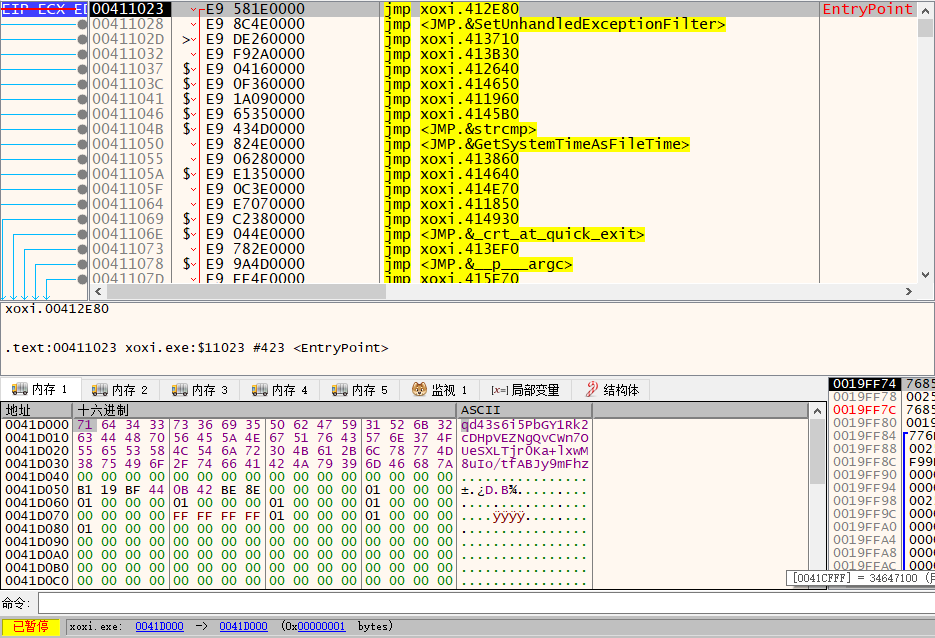The image size is (935, 638).
Task: Click the 已暂停 paused status label
Action: tap(30, 627)
